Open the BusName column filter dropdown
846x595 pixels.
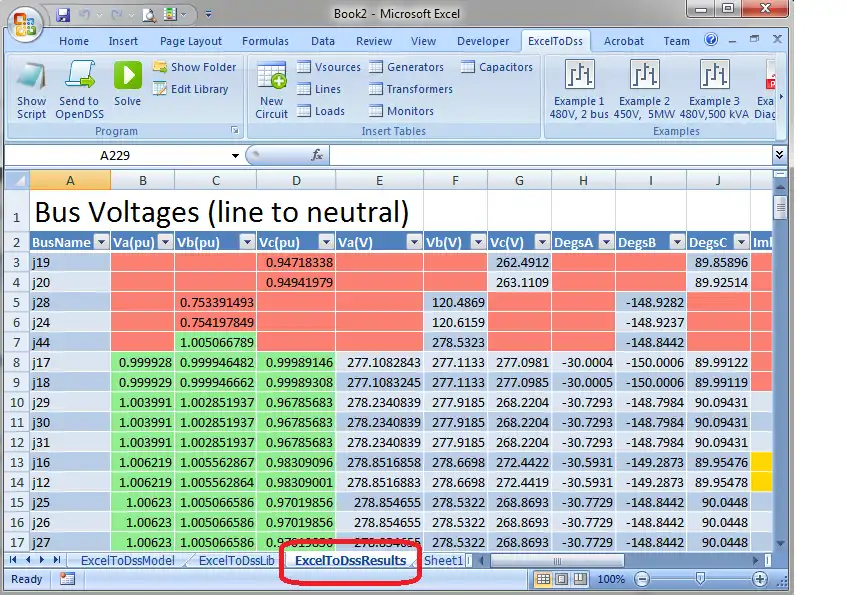[101, 242]
